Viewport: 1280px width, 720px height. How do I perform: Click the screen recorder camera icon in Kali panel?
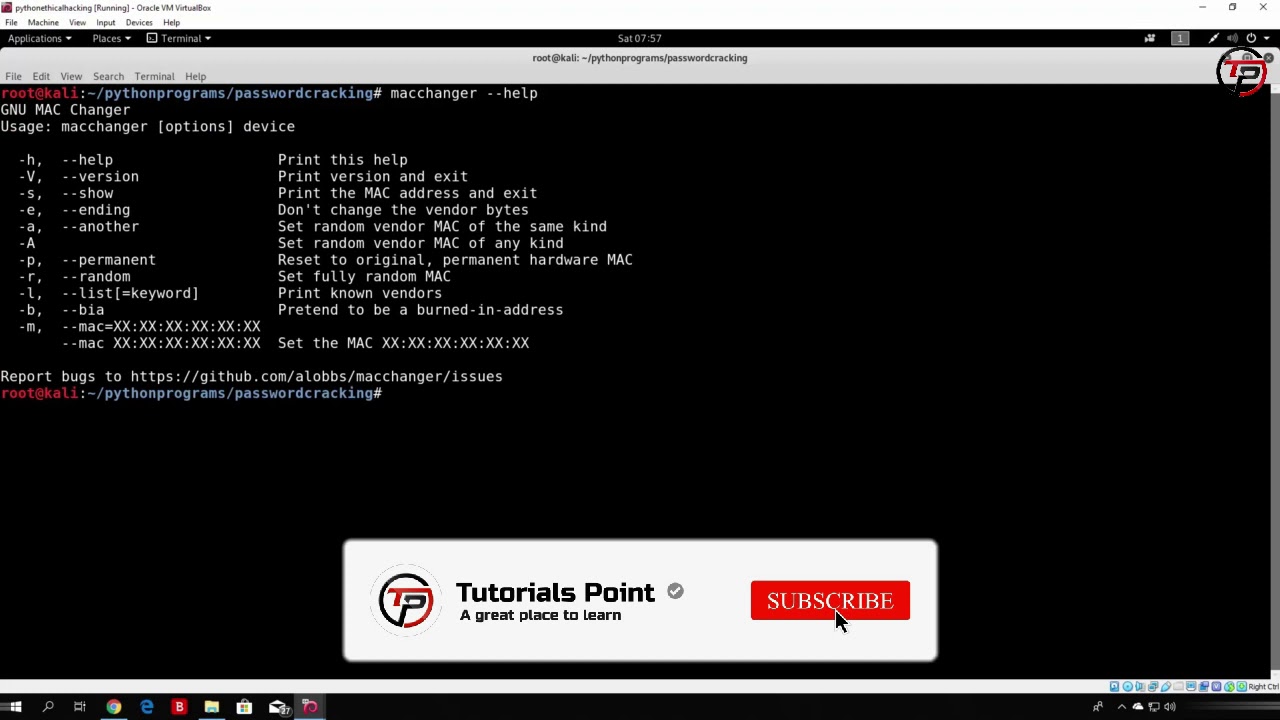1150,38
